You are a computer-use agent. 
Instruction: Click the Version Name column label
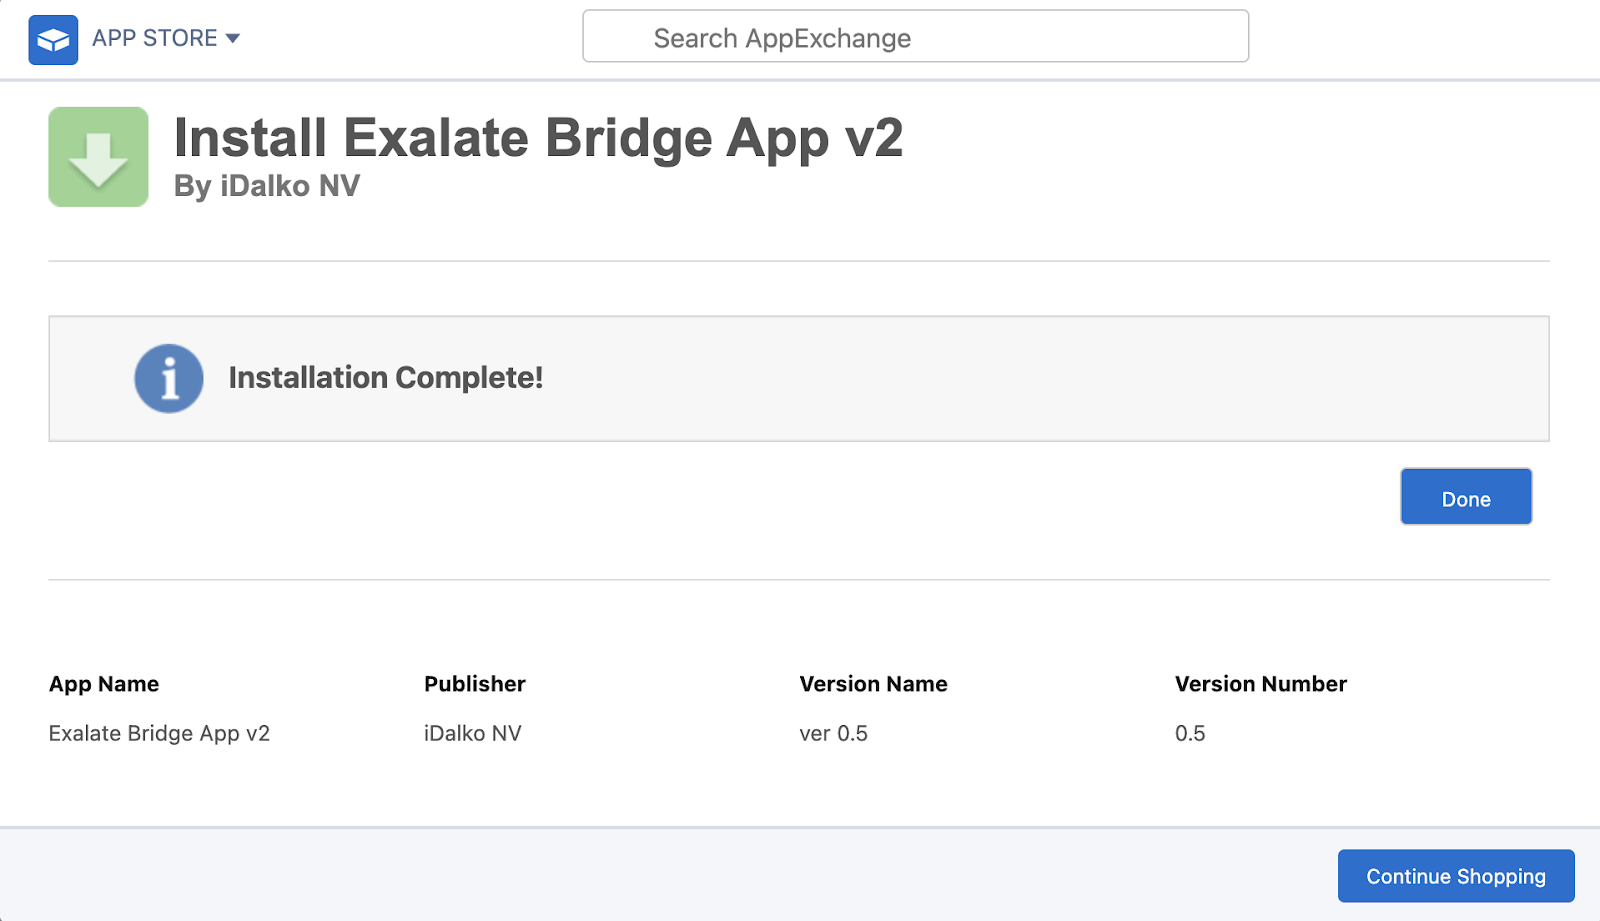[873, 684]
